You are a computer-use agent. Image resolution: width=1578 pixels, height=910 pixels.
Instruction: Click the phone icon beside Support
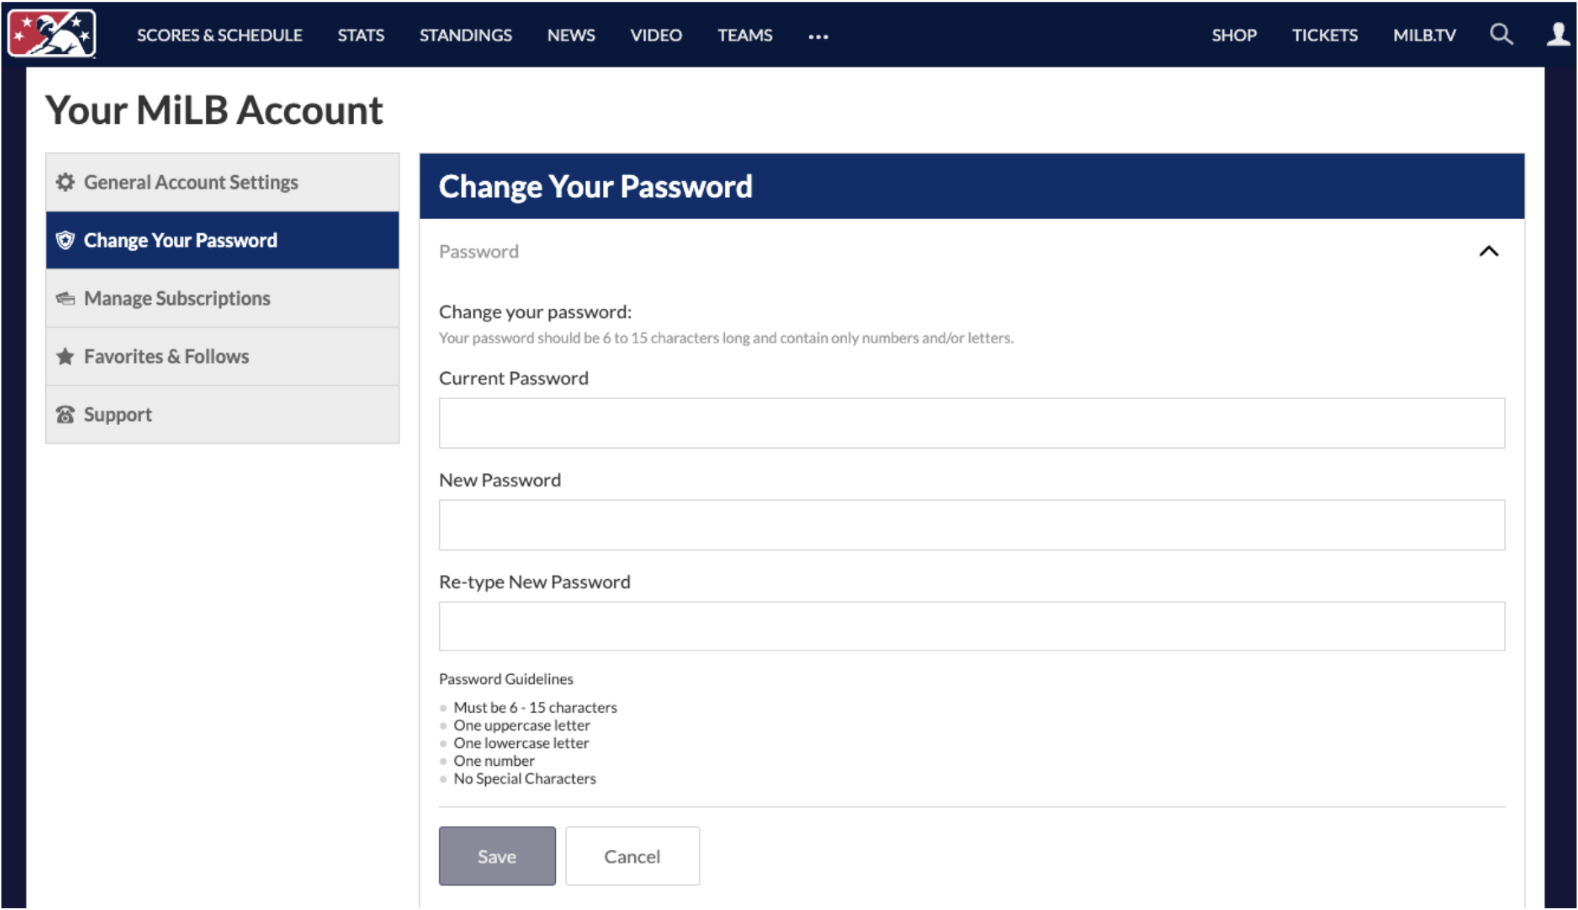pos(65,414)
